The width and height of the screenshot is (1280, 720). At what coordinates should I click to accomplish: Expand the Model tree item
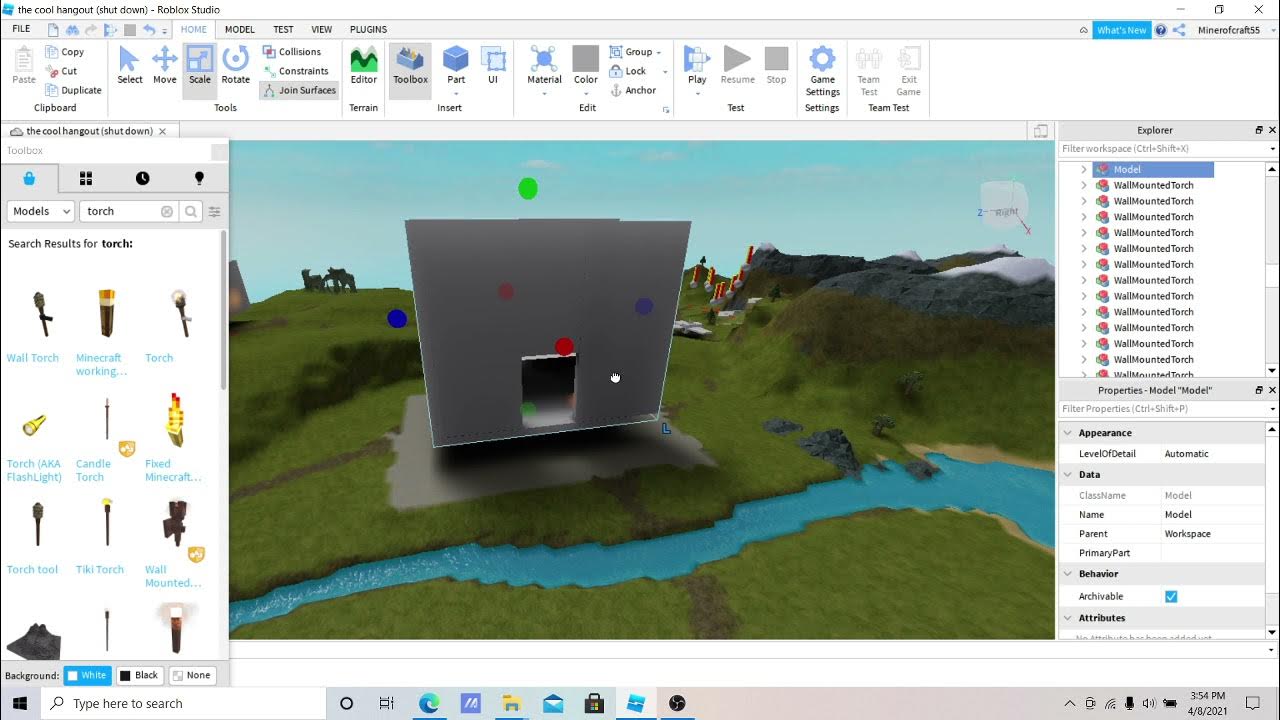(1084, 170)
